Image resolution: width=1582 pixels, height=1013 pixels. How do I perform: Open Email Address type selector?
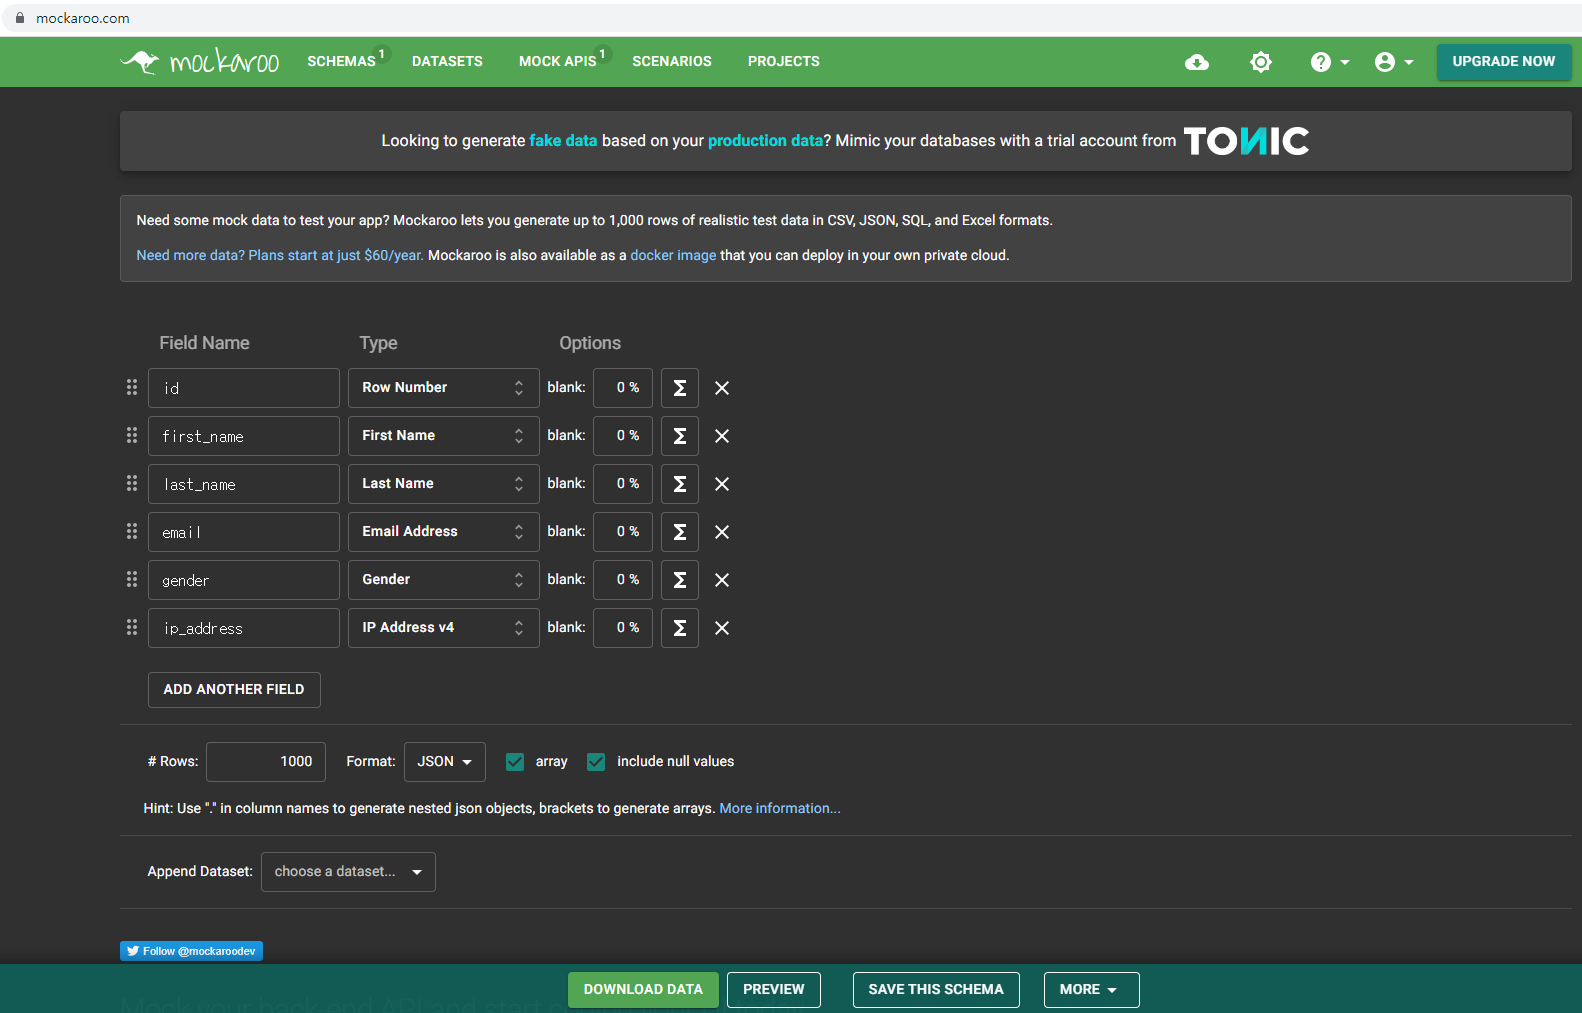pyautogui.click(x=444, y=532)
